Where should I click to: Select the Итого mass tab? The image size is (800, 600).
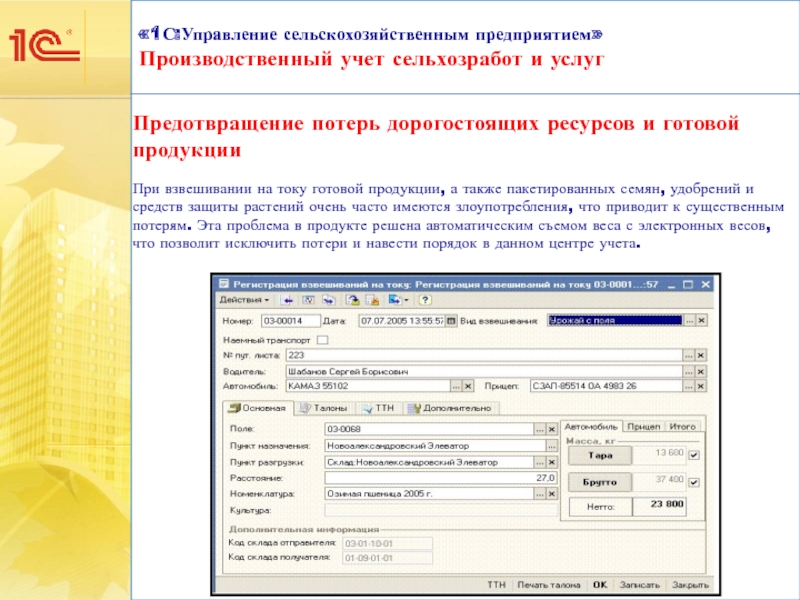click(683, 427)
